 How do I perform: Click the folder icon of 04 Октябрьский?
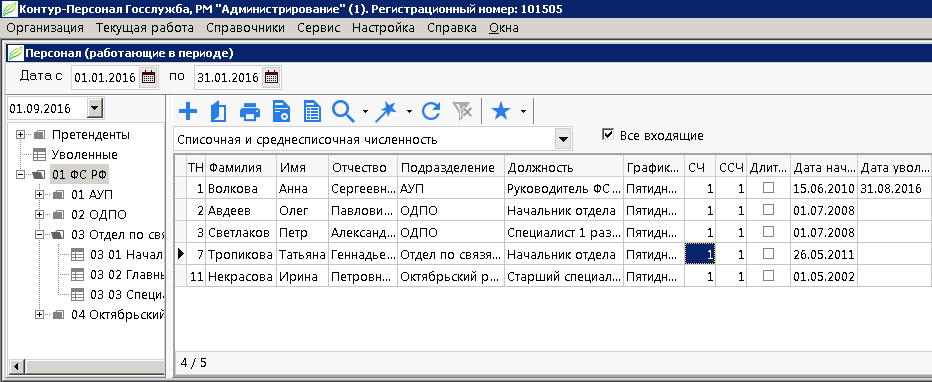pyautogui.click(x=58, y=314)
